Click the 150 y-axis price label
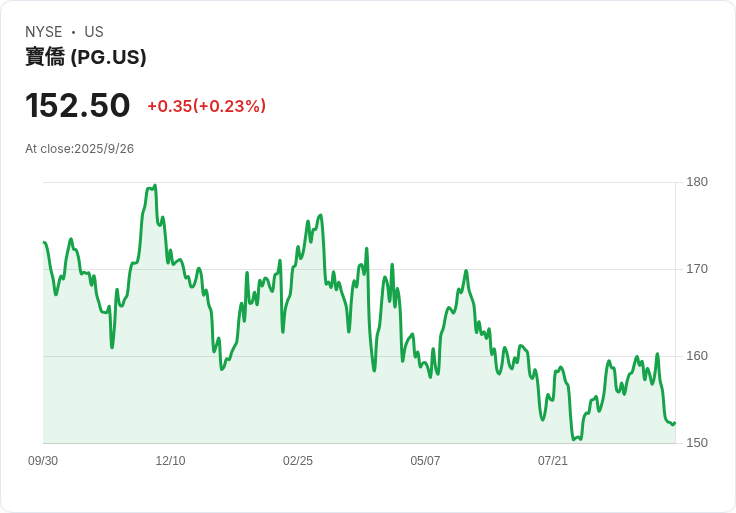 tap(697, 443)
